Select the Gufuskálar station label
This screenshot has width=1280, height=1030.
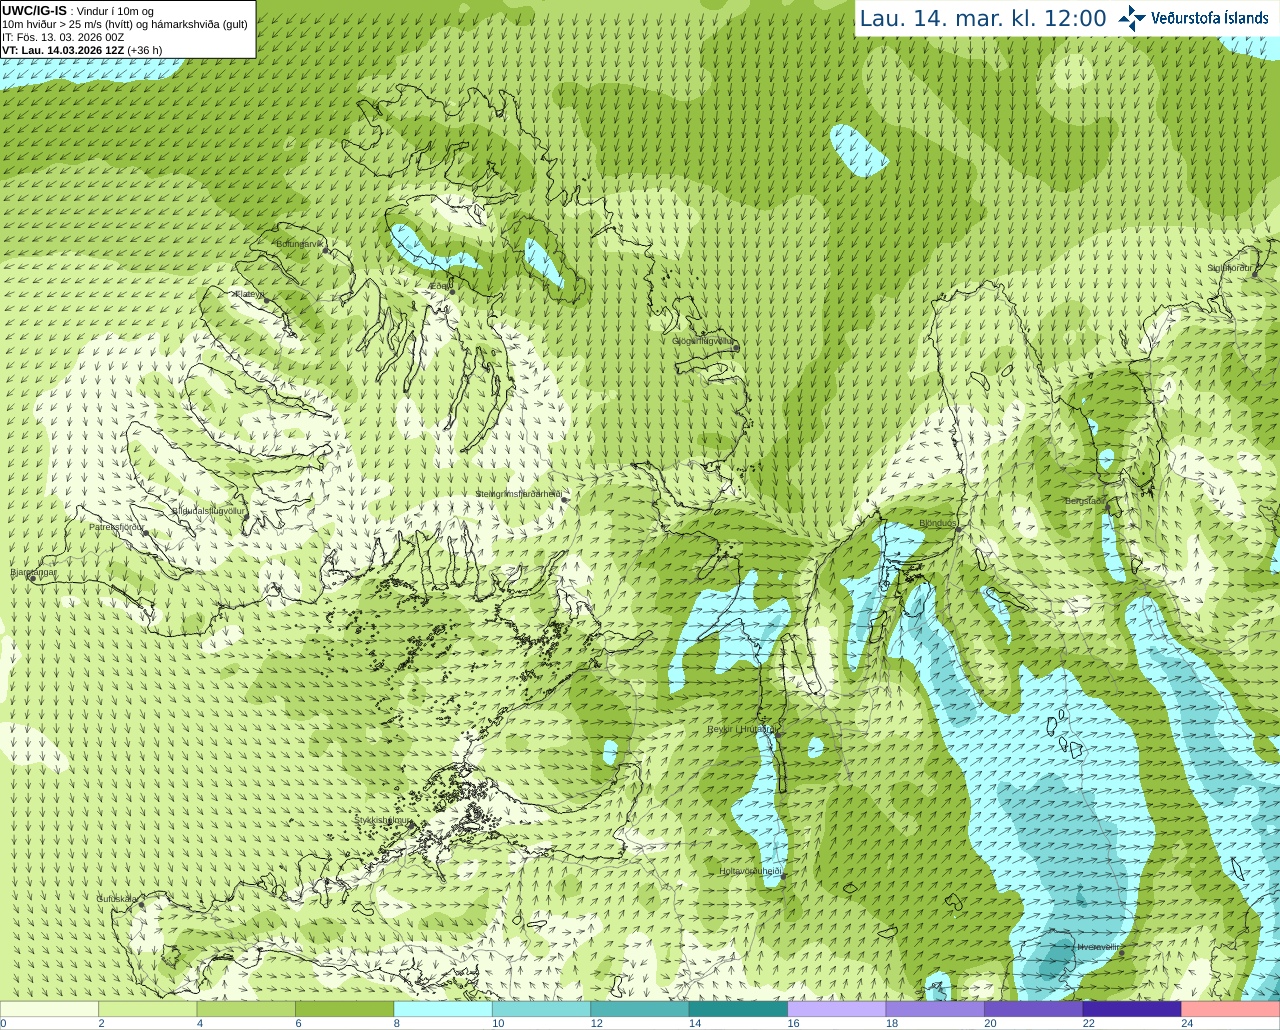pos(117,899)
